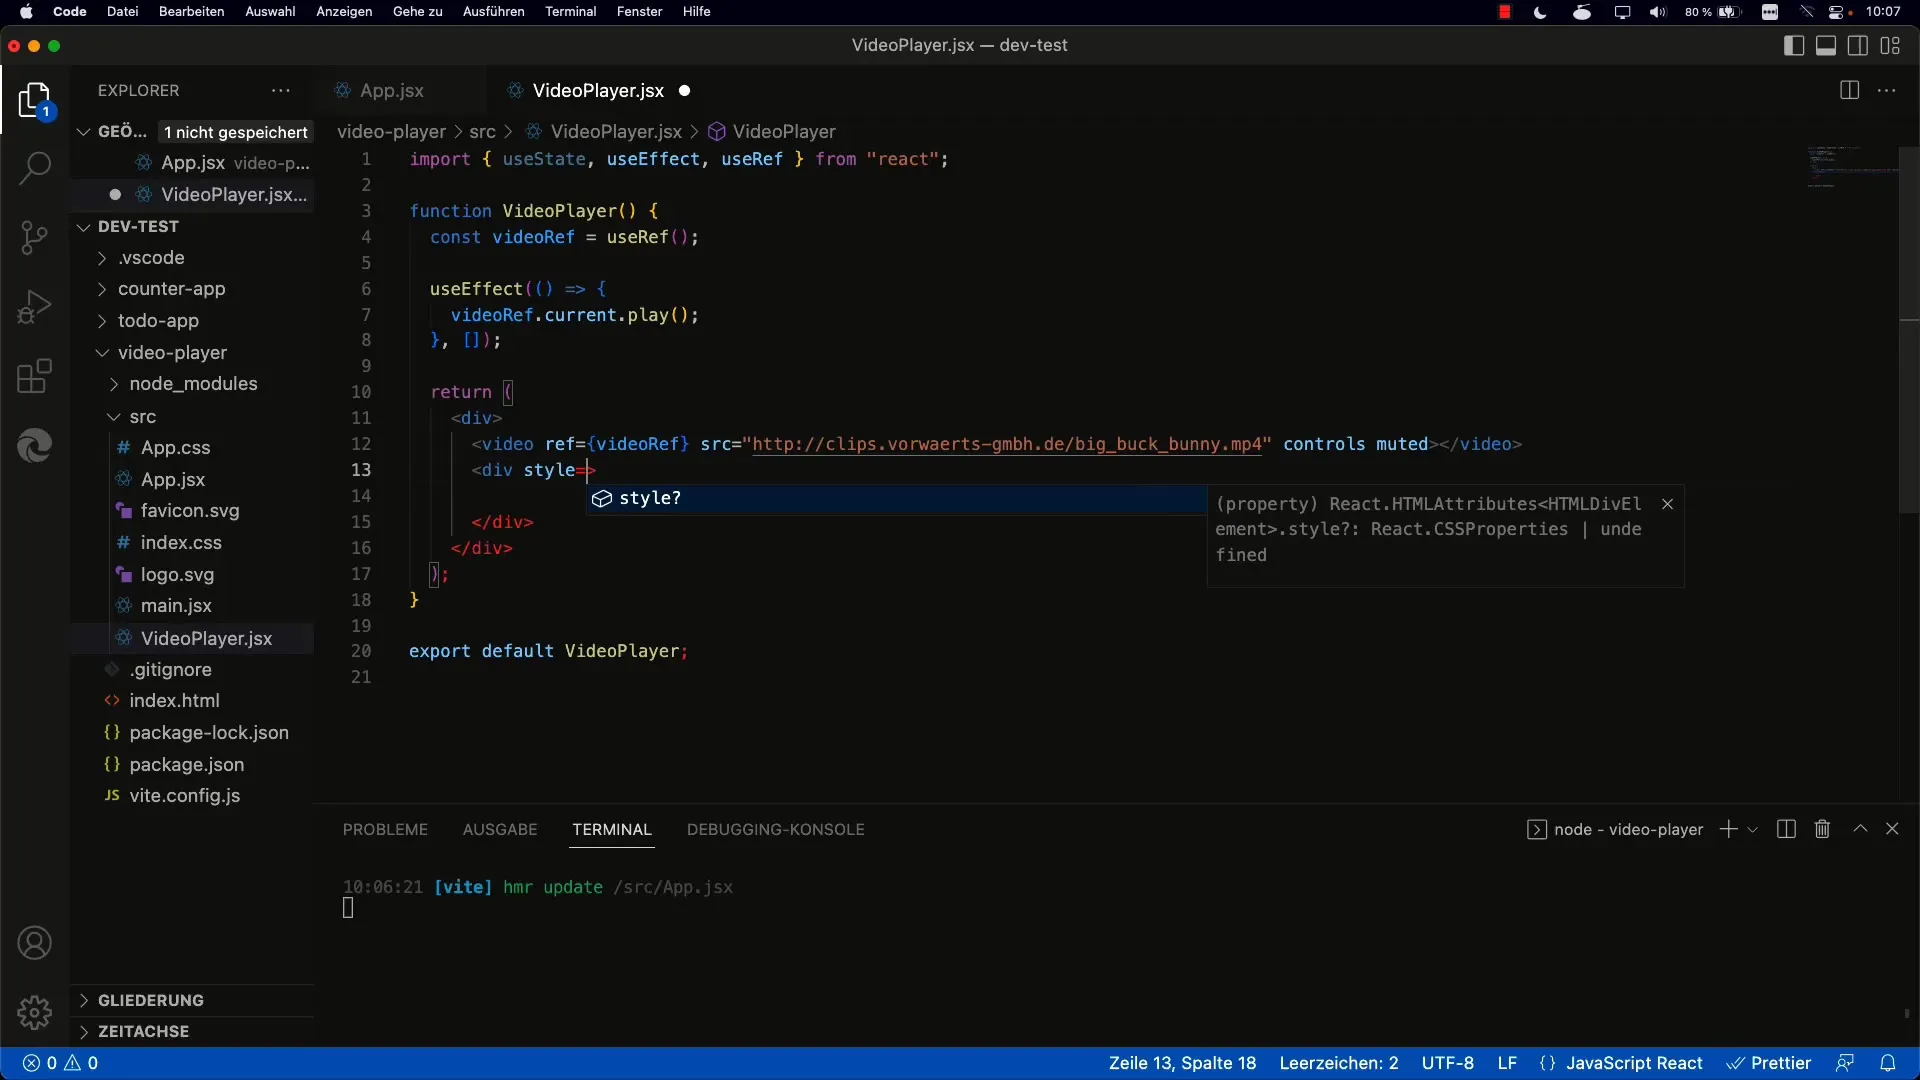The height and width of the screenshot is (1080, 1920).
Task: Toggle secondary sidebar visibility
Action: tap(1858, 45)
